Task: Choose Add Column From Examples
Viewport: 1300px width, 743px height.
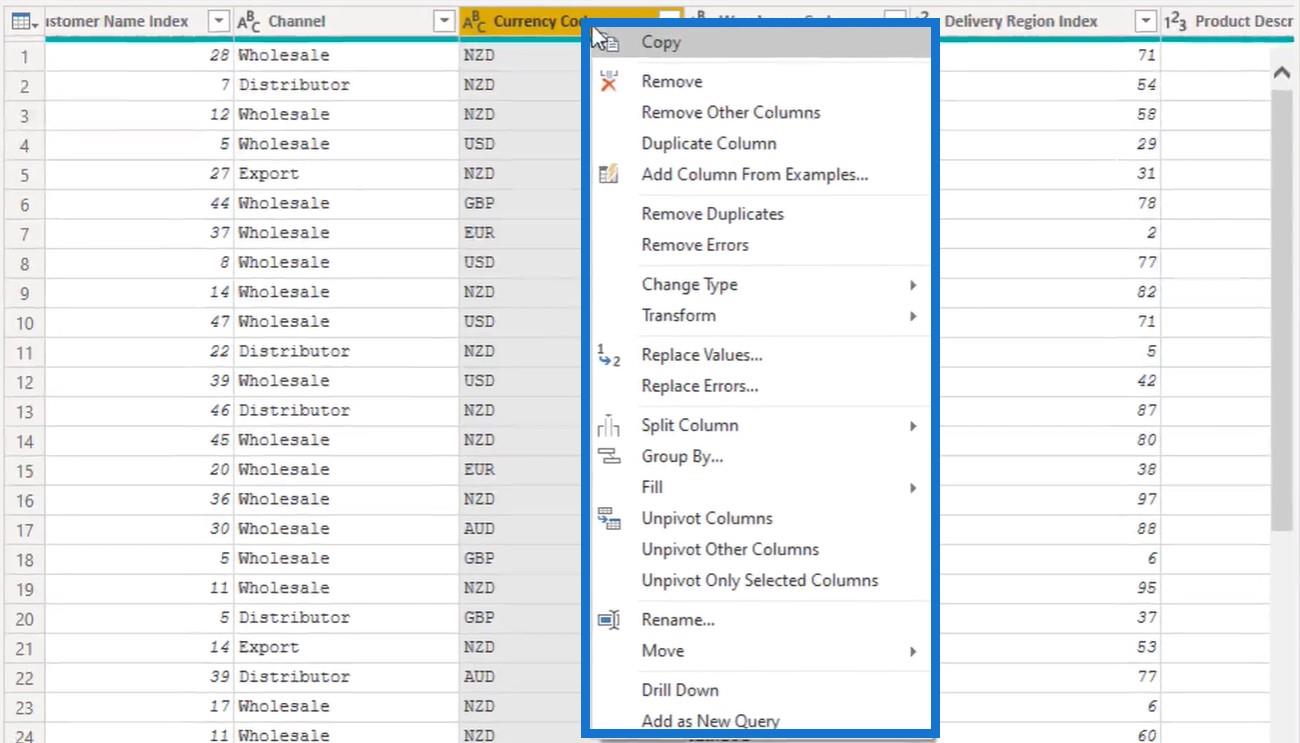Action: (x=760, y=175)
